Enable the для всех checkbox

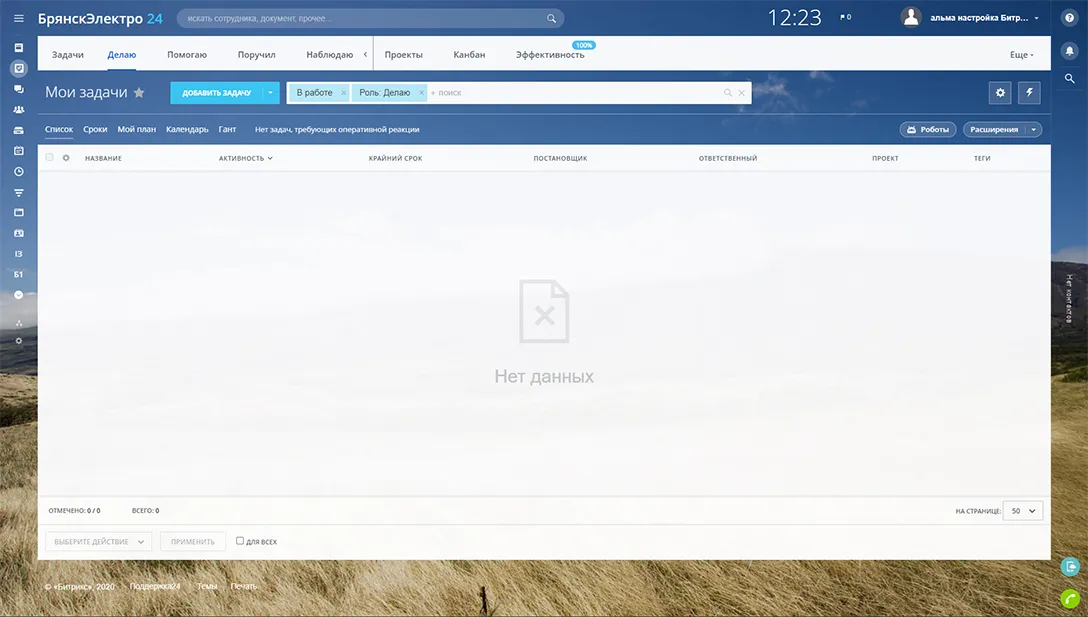tap(239, 541)
